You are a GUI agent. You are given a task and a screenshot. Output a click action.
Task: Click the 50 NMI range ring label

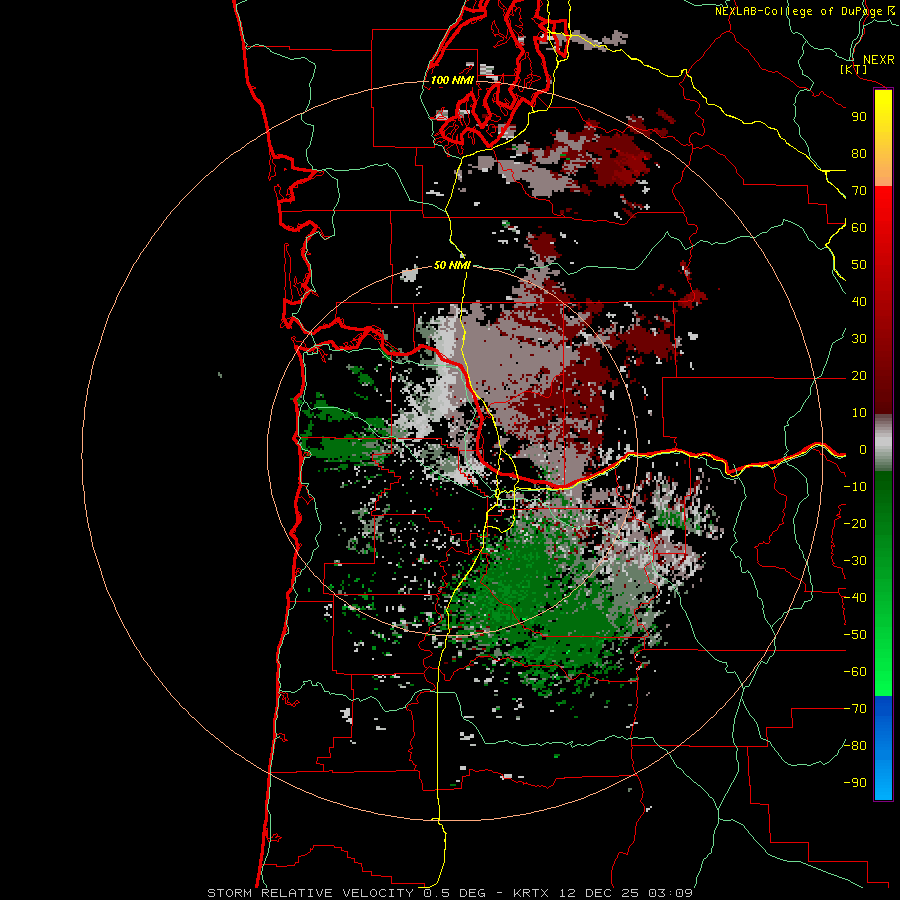[x=452, y=265]
